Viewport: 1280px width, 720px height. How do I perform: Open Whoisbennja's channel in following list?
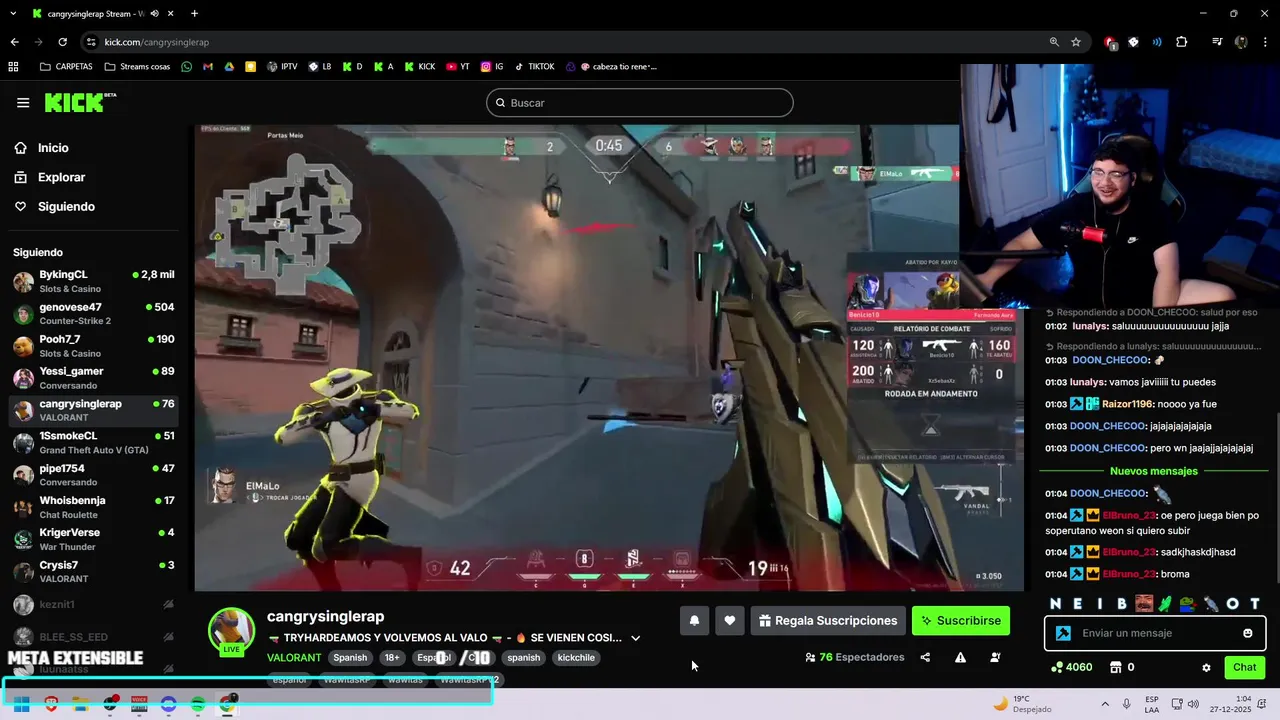[94, 507]
